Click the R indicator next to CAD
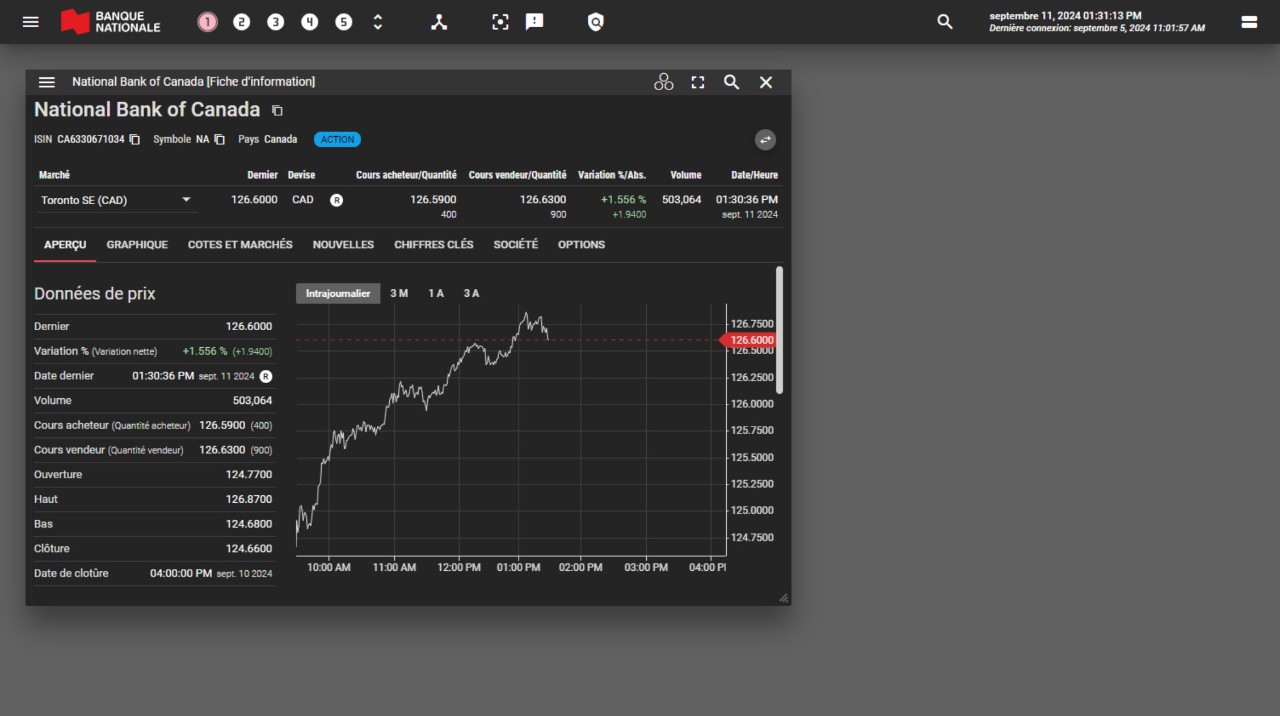 (x=337, y=200)
